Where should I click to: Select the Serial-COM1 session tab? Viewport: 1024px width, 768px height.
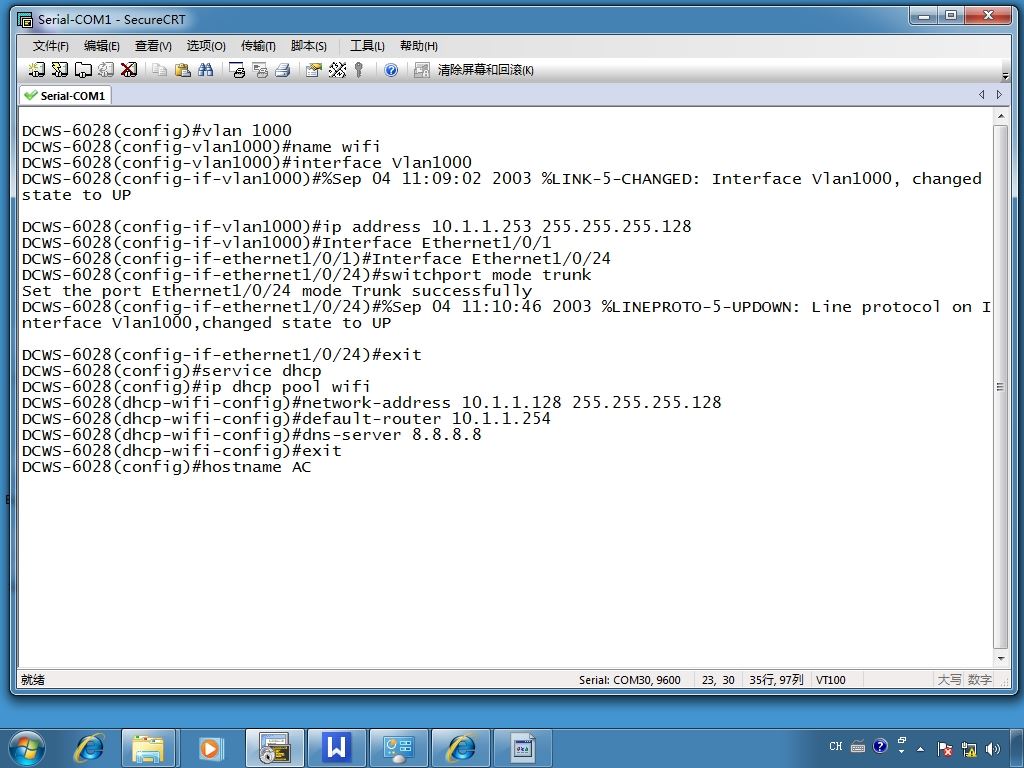point(65,95)
